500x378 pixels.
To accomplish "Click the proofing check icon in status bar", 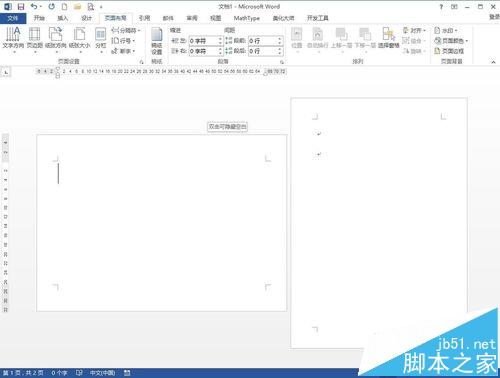I will 79,373.
